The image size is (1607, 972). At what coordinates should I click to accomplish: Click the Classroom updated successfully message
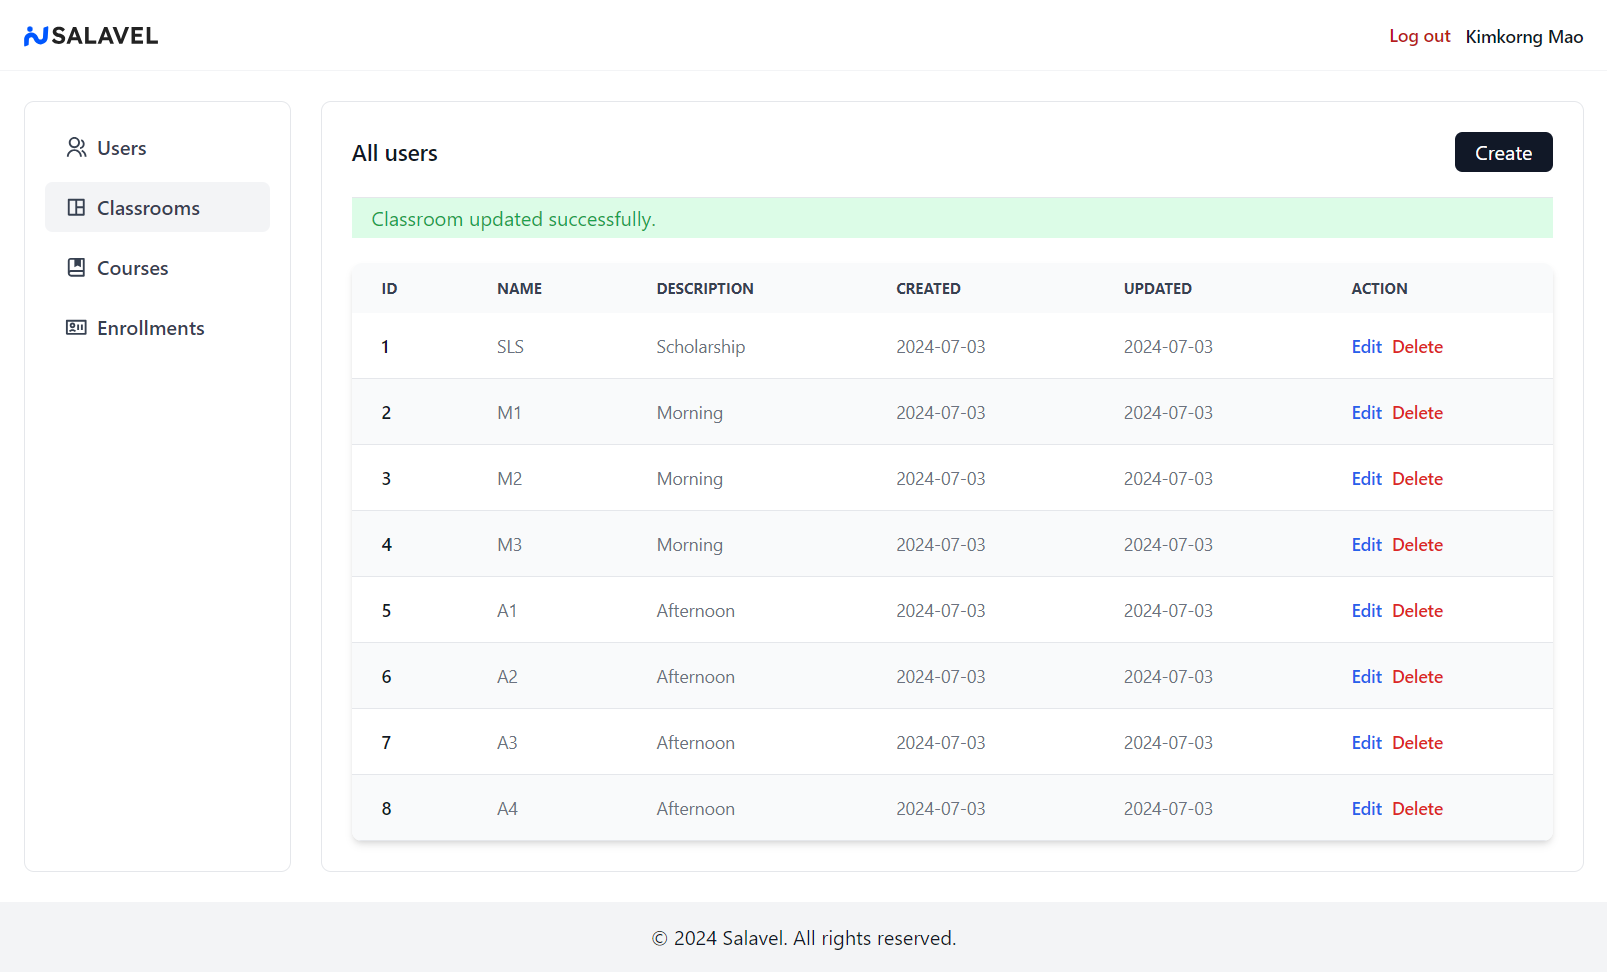coord(513,219)
